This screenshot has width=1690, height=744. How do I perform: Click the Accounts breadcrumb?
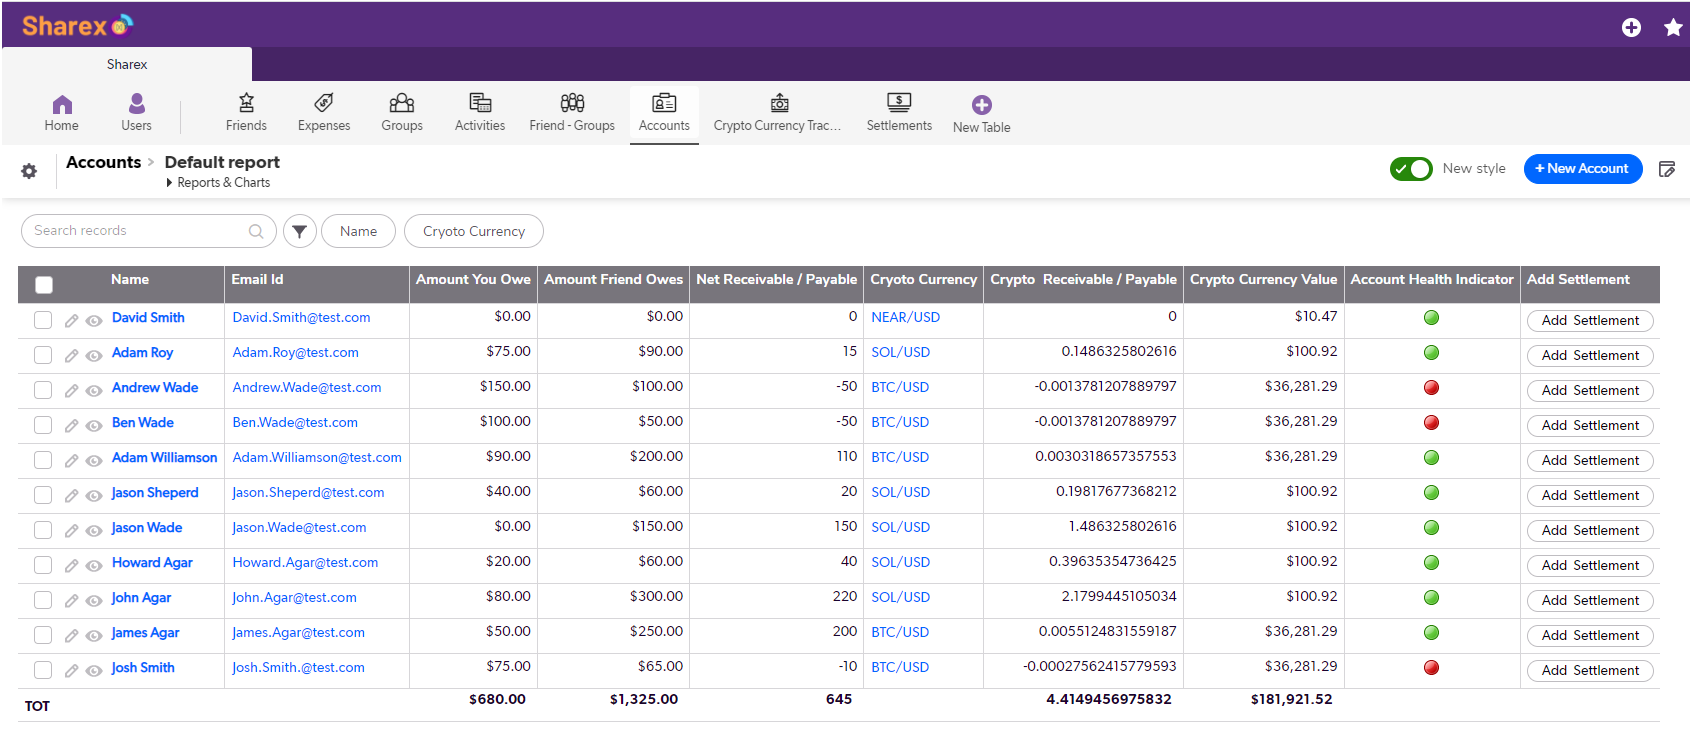(104, 162)
